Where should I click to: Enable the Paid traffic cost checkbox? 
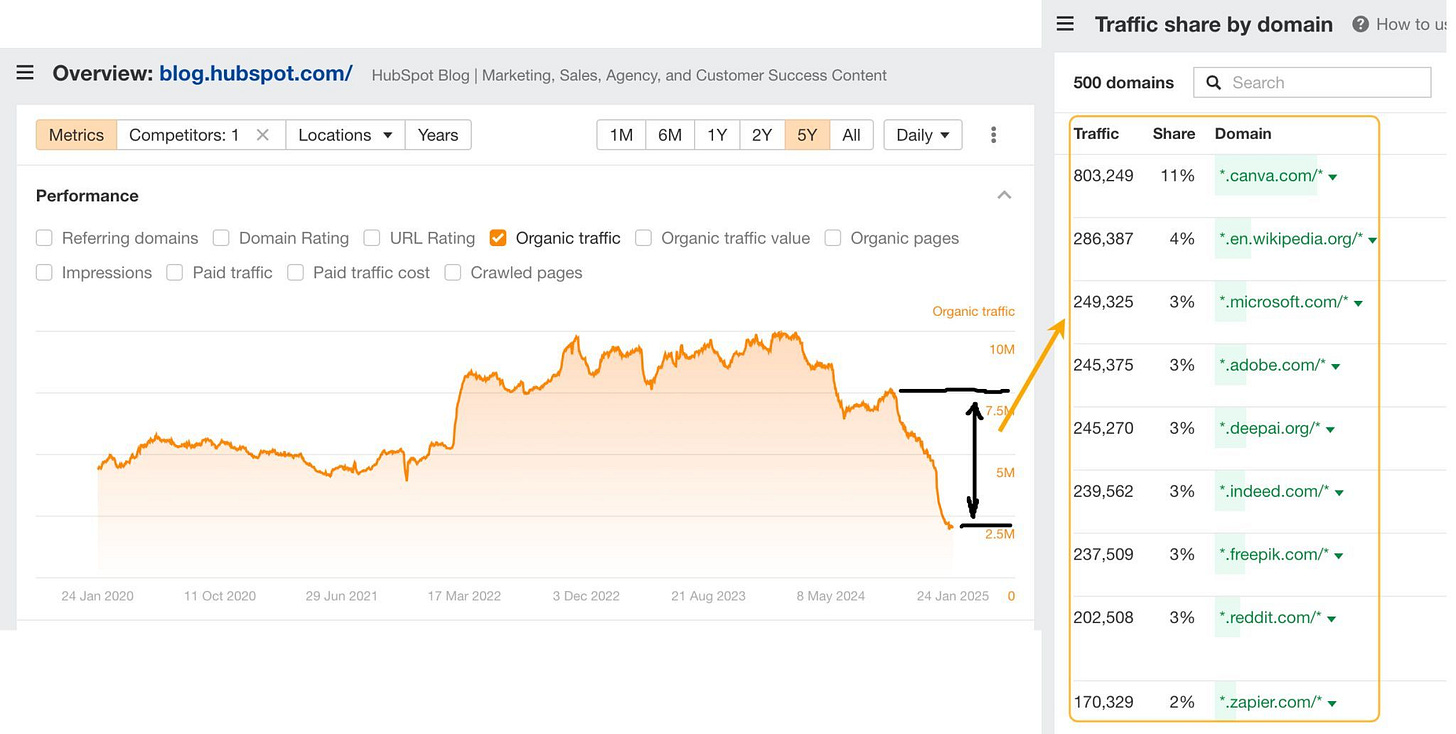[295, 272]
